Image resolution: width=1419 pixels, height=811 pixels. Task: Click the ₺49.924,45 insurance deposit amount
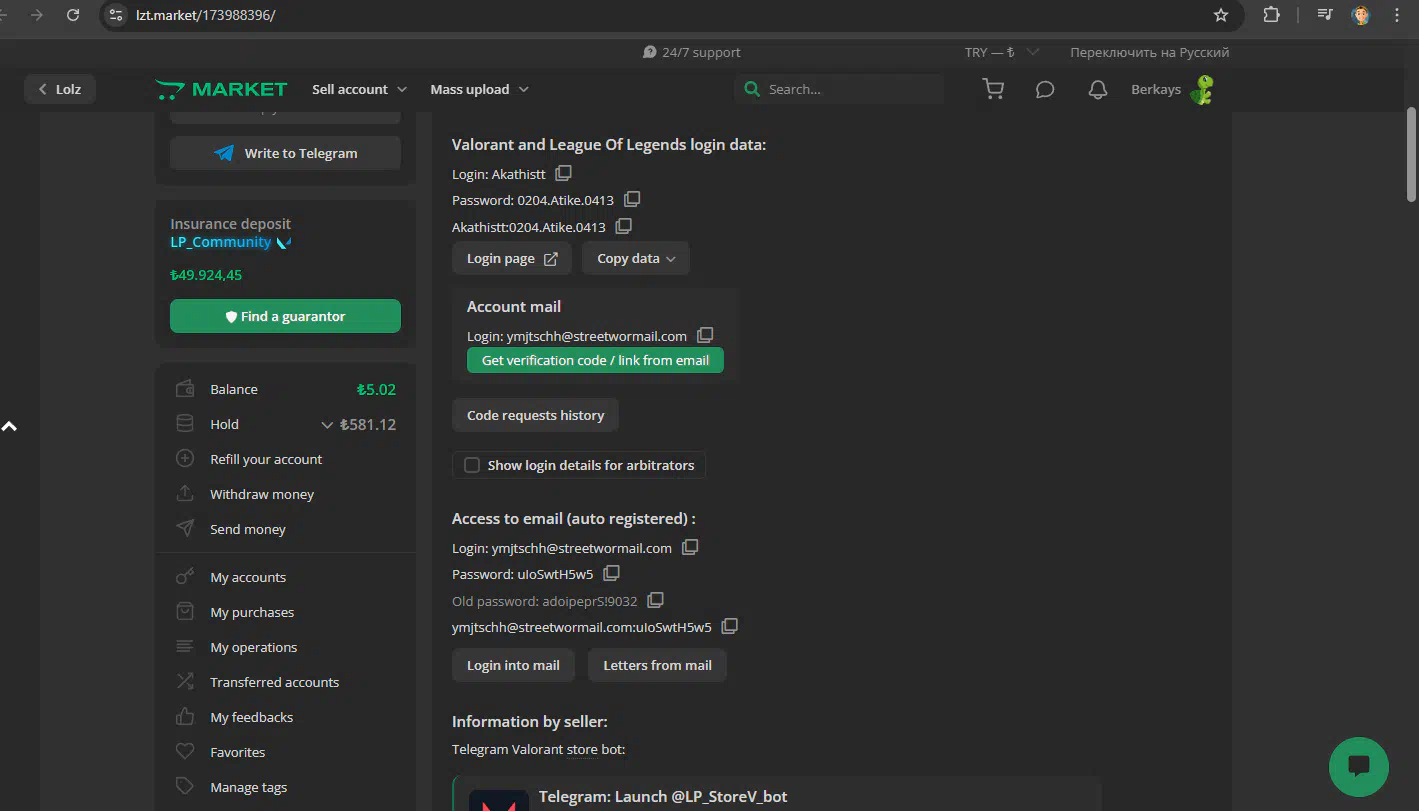point(206,275)
